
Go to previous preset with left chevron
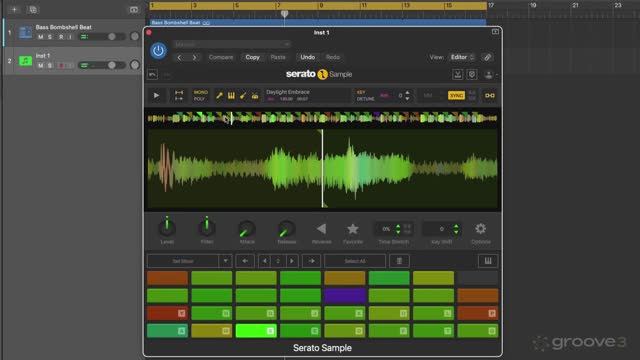(x=180, y=58)
